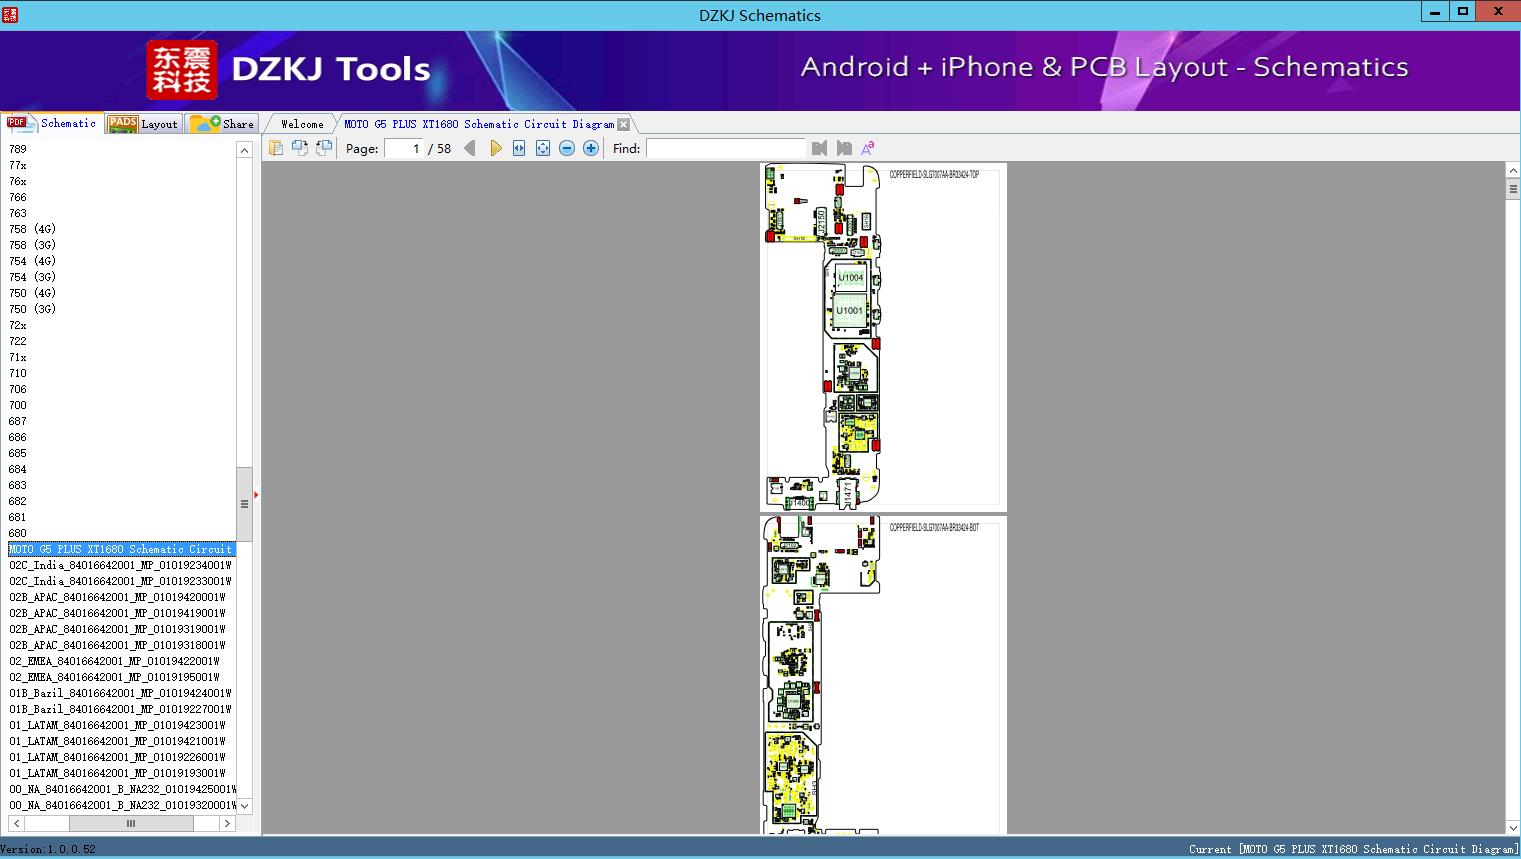Select the 758 (3G) entry

32,245
